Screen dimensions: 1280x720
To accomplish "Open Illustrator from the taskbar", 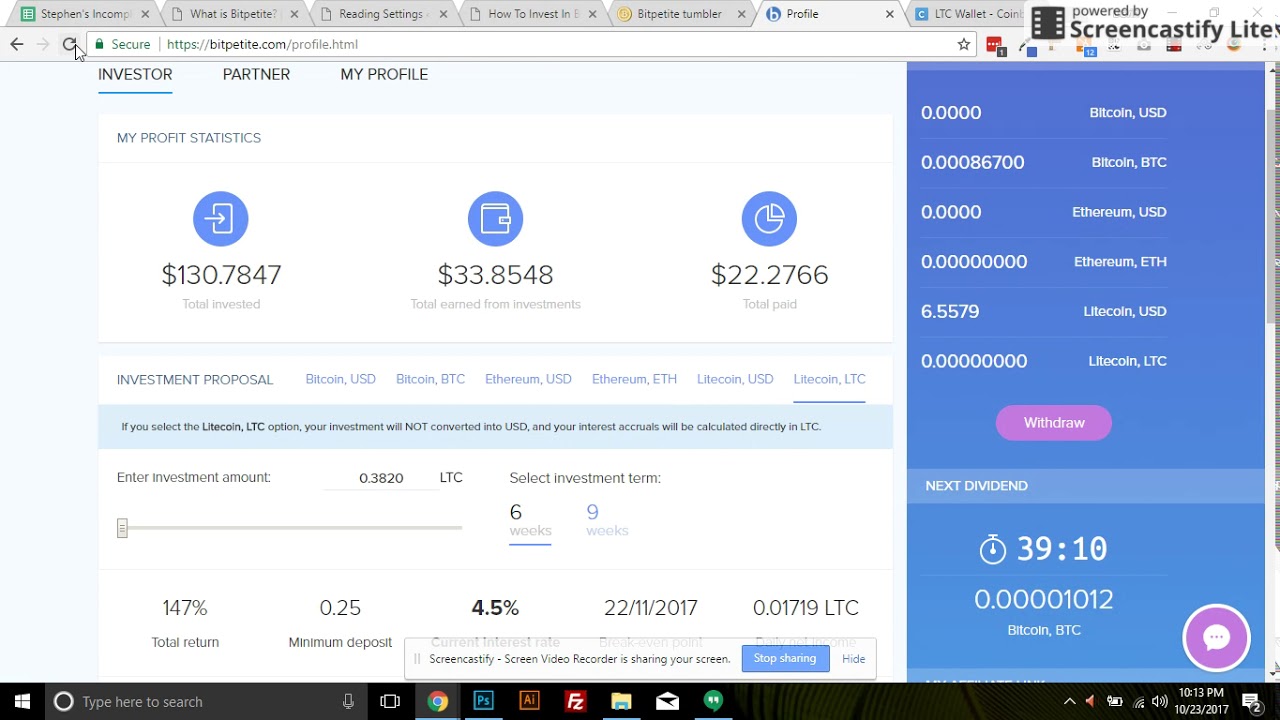I will [529, 702].
